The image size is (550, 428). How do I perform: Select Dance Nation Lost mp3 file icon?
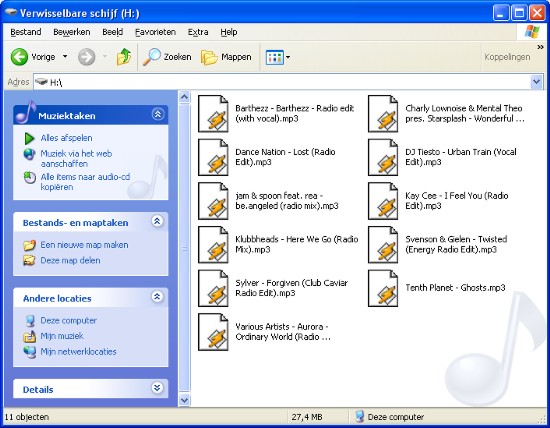[x=213, y=157]
